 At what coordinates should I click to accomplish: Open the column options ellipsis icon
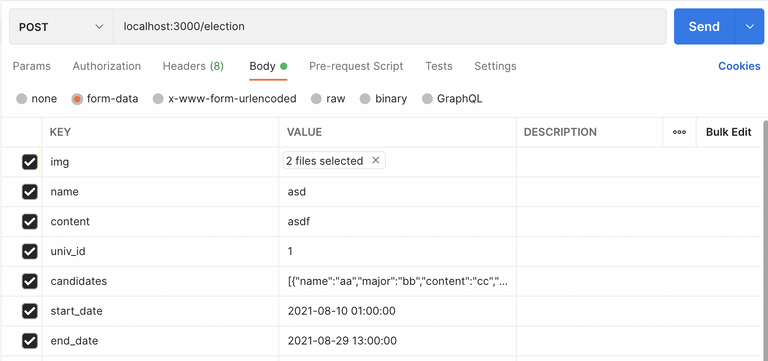tap(679, 132)
